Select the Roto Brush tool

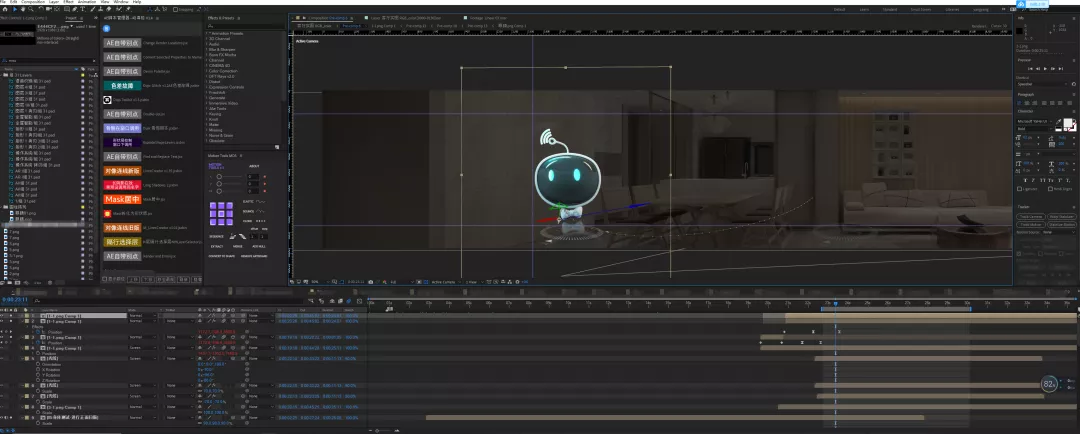[x=119, y=10]
